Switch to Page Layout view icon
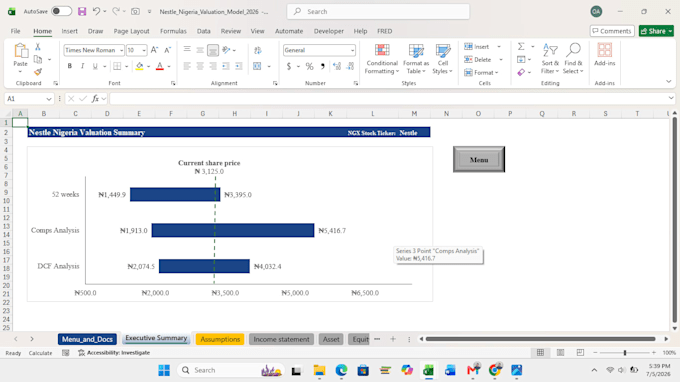The height and width of the screenshot is (382, 680). [560, 353]
